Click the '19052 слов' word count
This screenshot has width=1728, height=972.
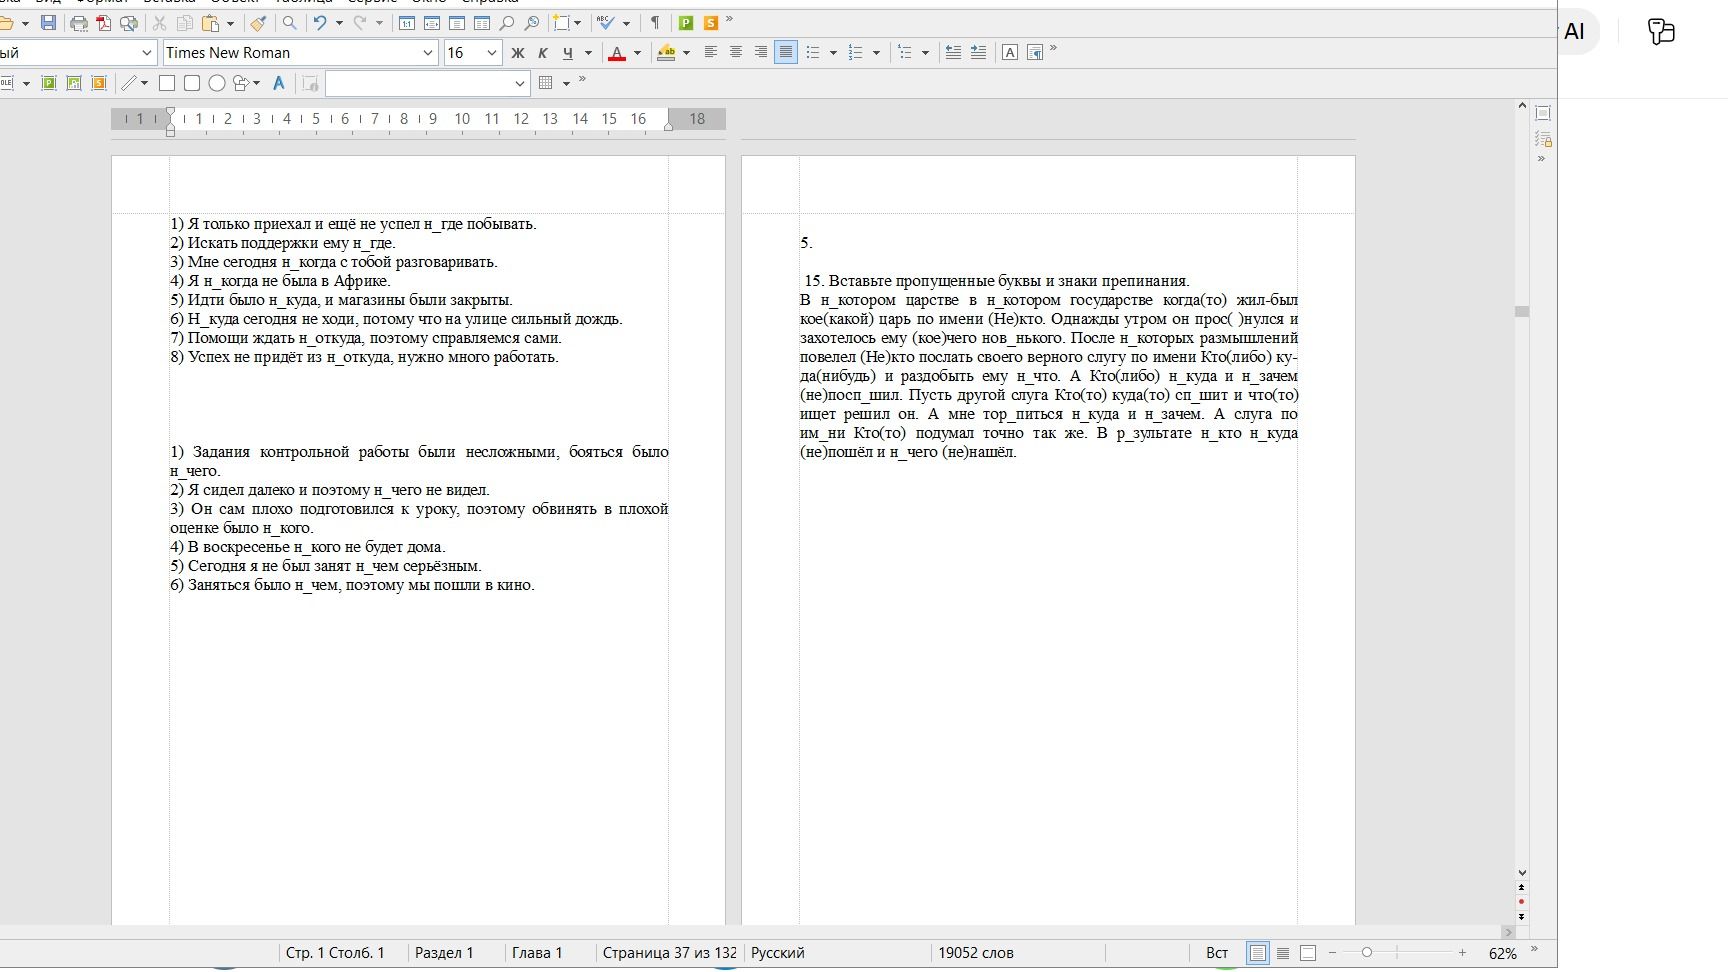click(976, 953)
